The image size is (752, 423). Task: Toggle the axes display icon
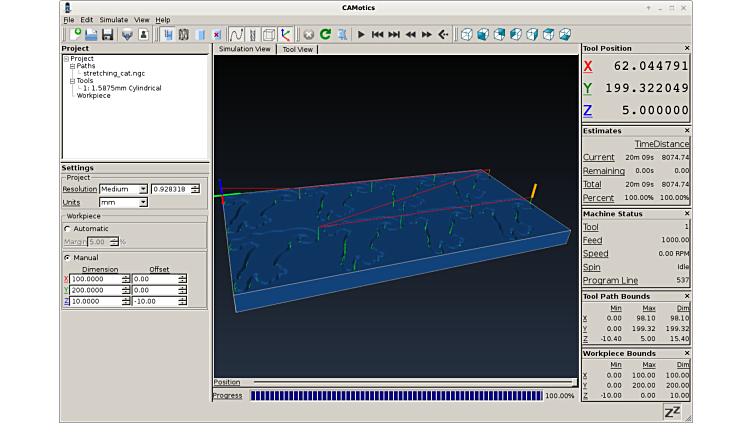(286, 34)
